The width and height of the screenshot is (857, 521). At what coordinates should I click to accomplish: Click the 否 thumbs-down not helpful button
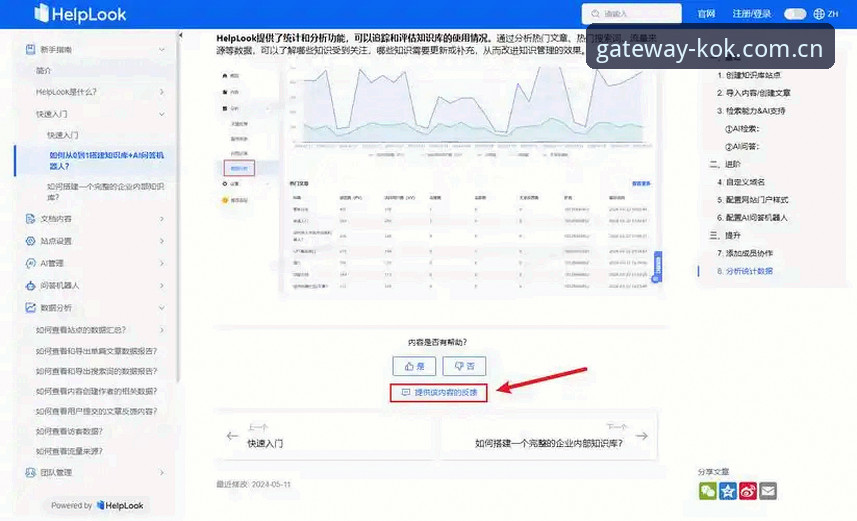tap(464, 366)
